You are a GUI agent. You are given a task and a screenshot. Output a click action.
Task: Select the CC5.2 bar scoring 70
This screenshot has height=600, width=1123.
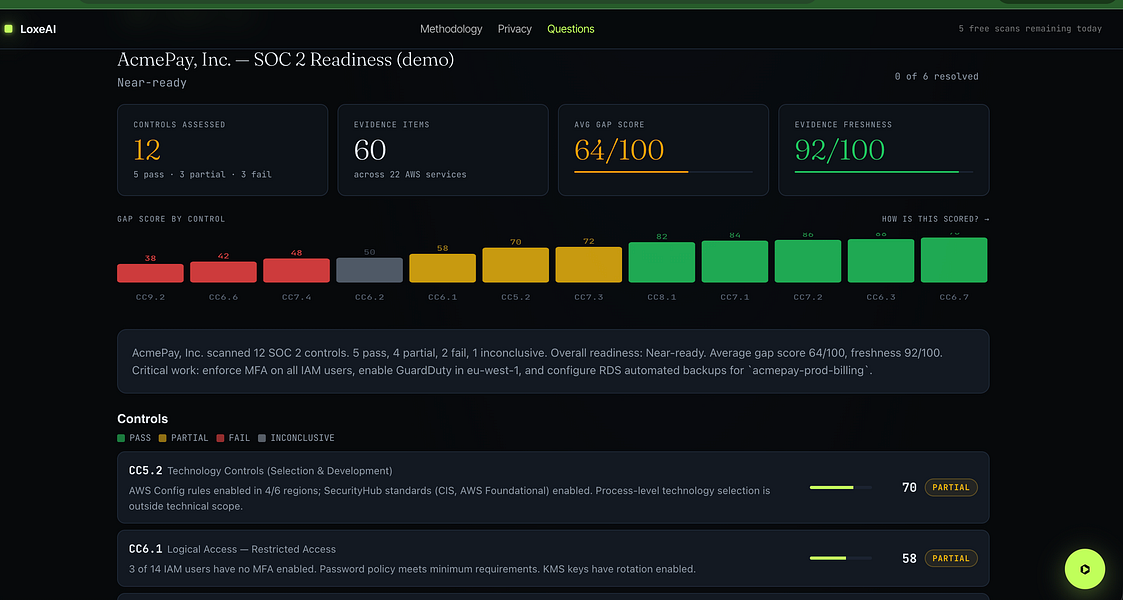coord(516,265)
